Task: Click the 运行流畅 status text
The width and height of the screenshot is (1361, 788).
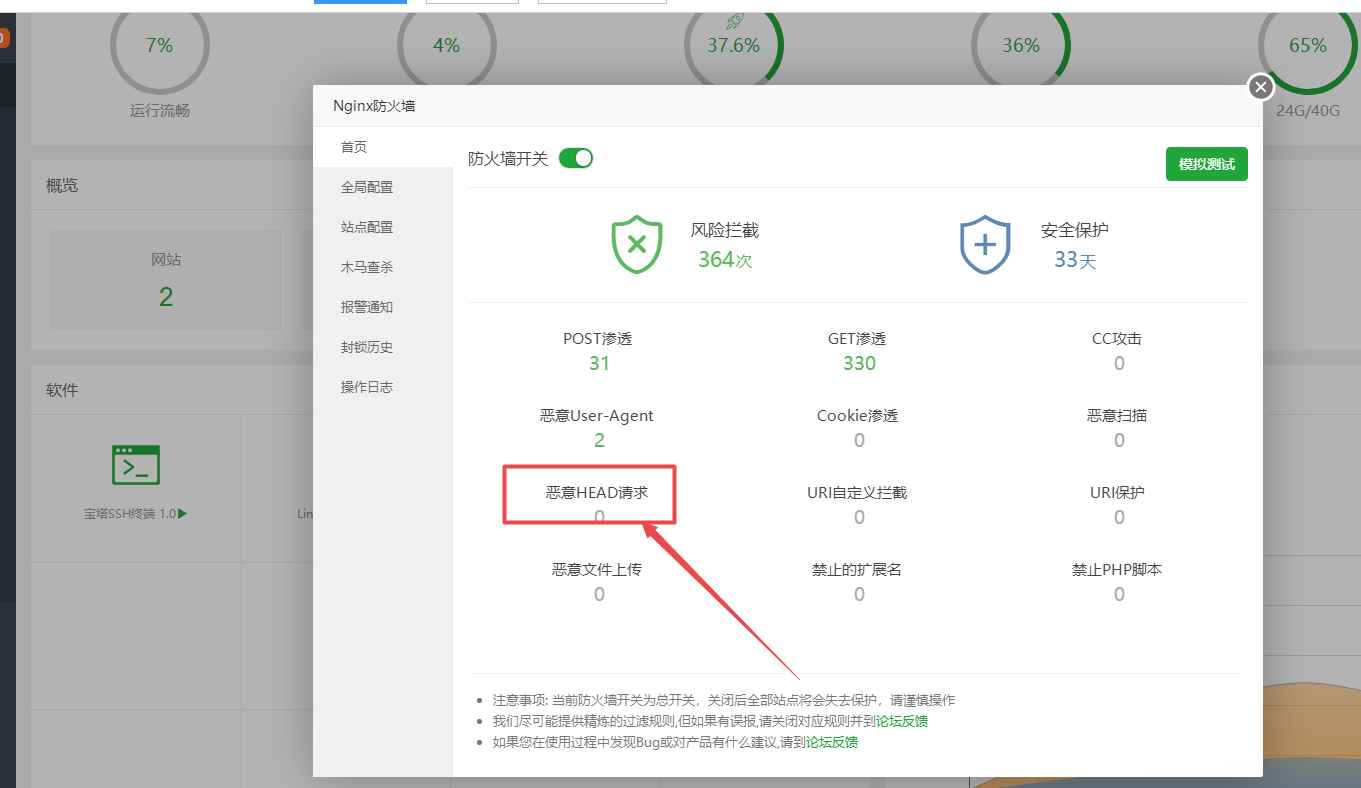Action: pyautogui.click(x=160, y=111)
